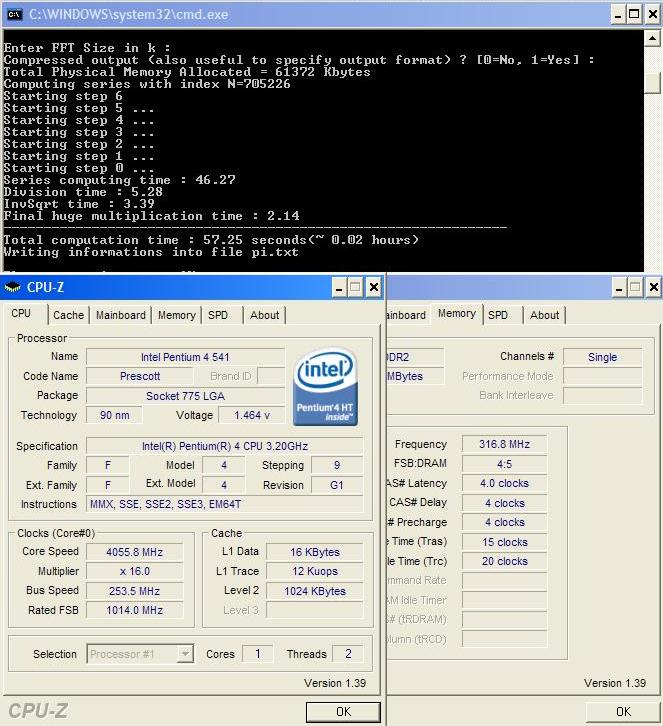Maximize the cmd.exe window
Image resolution: width=663 pixels, height=726 pixels.
coord(635,15)
